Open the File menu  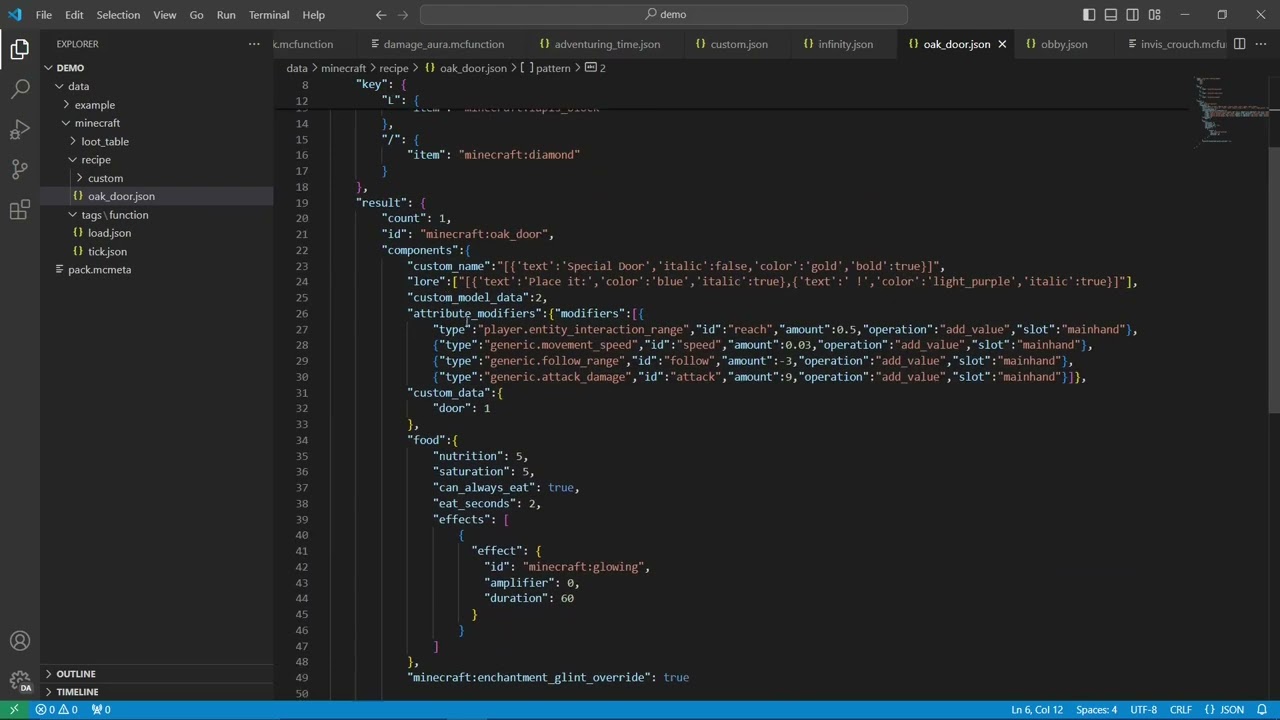(x=44, y=15)
